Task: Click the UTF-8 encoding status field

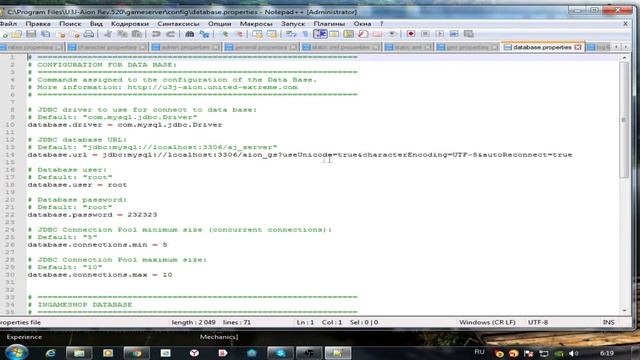Action: [x=538, y=322]
